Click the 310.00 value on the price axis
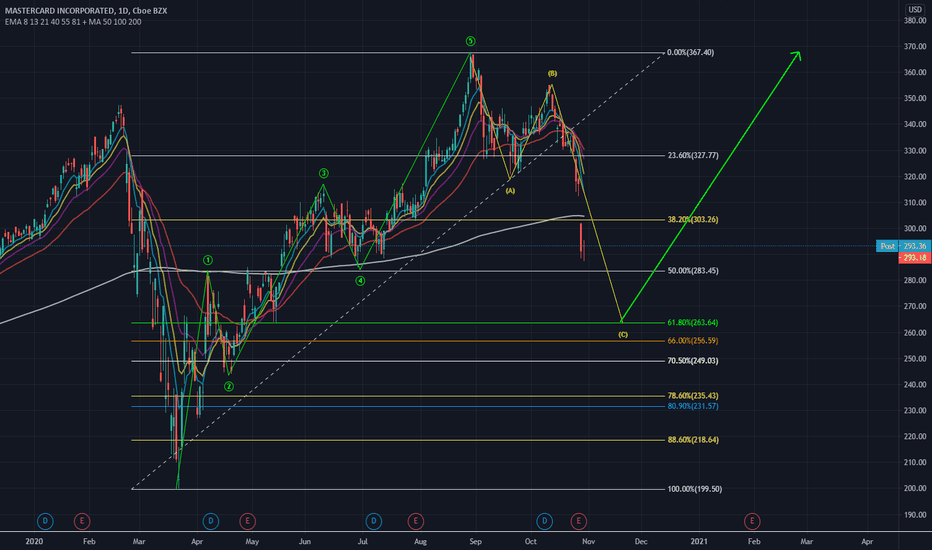The image size is (932, 550). [915, 202]
